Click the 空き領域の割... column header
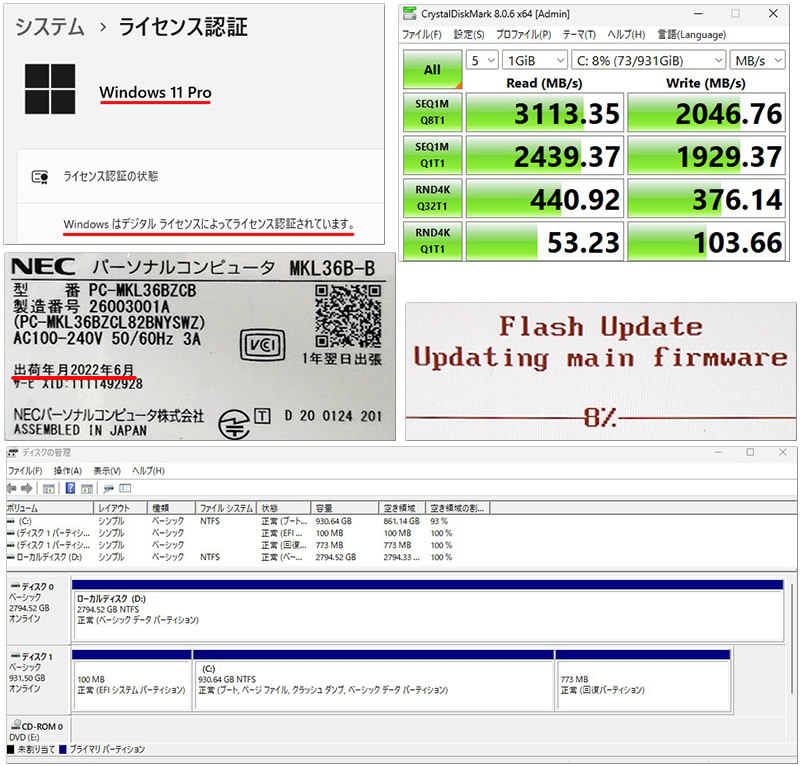 click(x=457, y=508)
